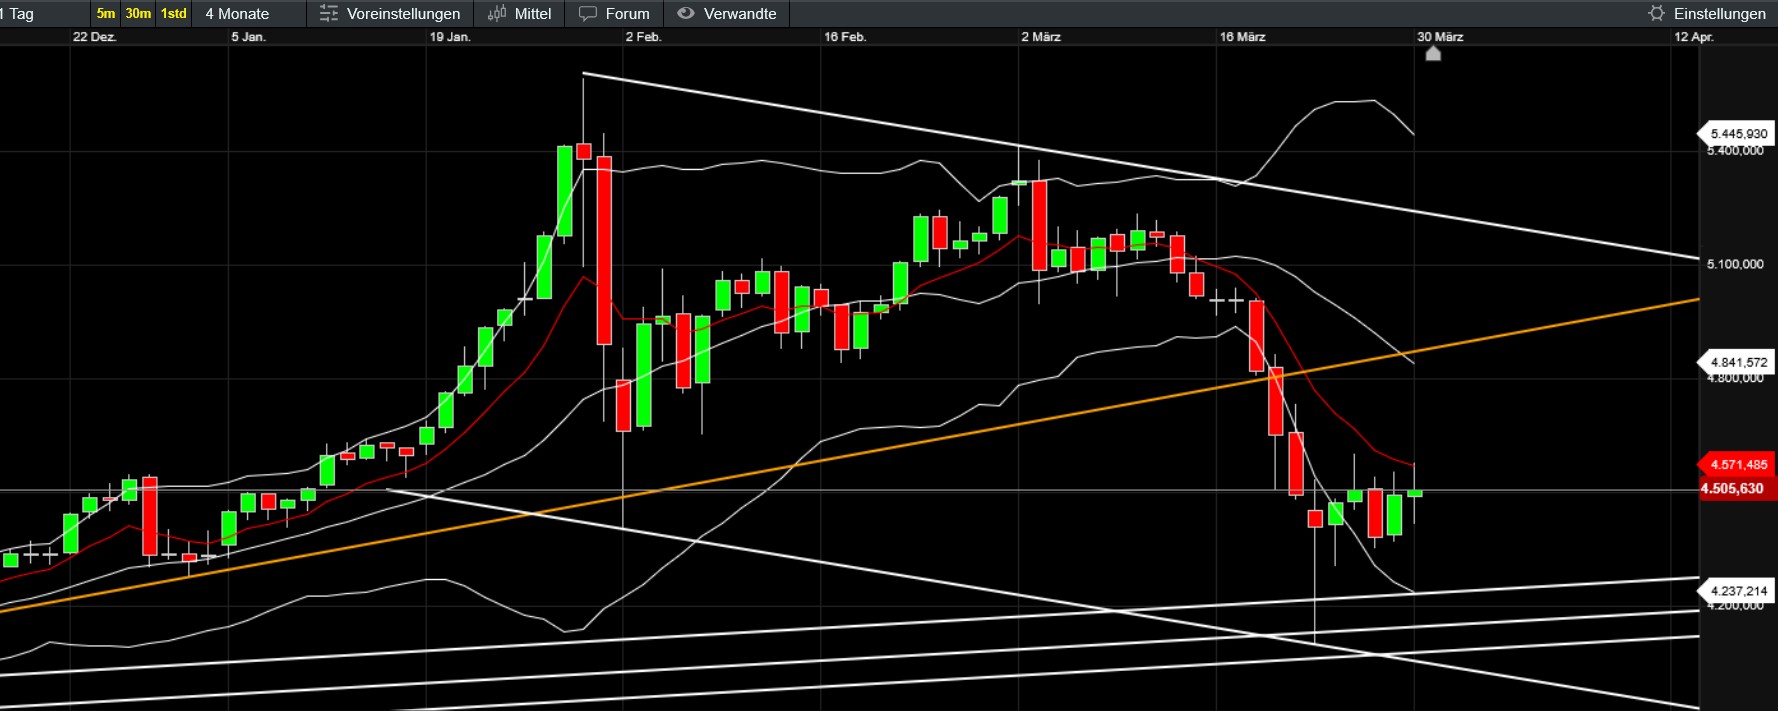The image size is (1778, 711).
Task: Activate the 1std interval shortcut
Action: tap(174, 14)
